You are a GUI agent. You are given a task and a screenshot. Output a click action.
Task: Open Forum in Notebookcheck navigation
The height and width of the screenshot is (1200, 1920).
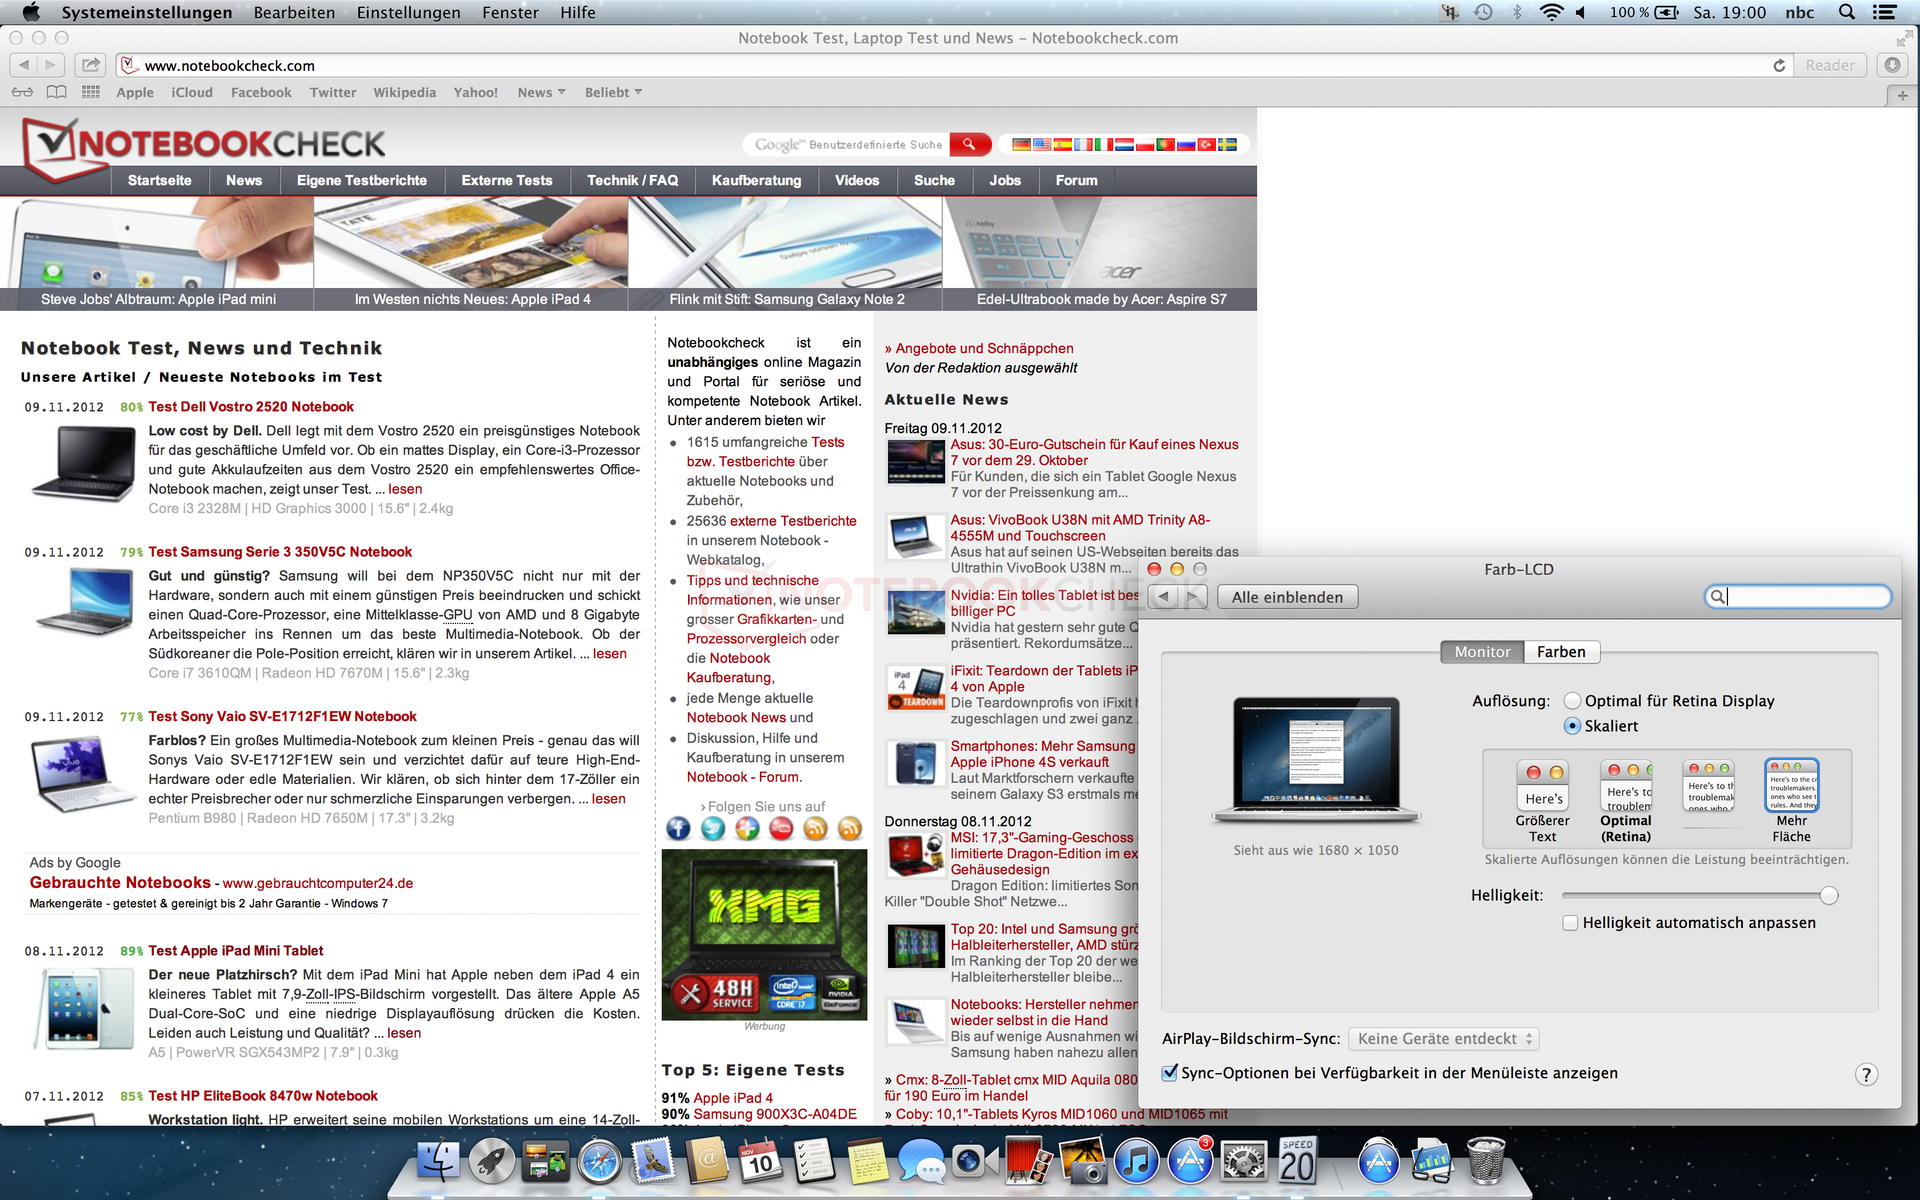1076,180
